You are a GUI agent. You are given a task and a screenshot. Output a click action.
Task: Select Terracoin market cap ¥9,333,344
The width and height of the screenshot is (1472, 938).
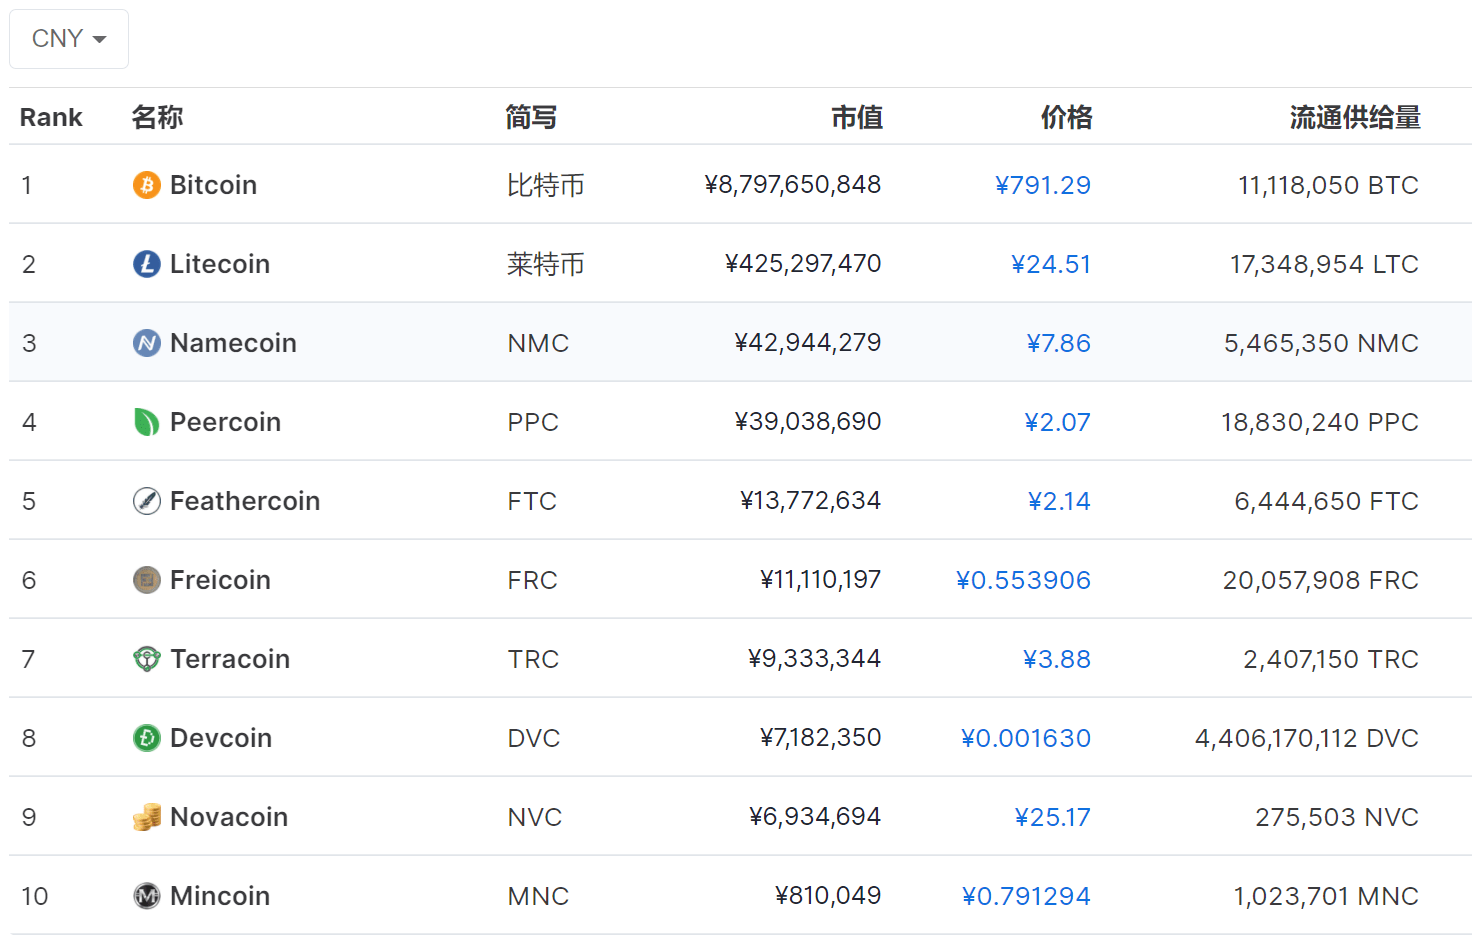815,659
